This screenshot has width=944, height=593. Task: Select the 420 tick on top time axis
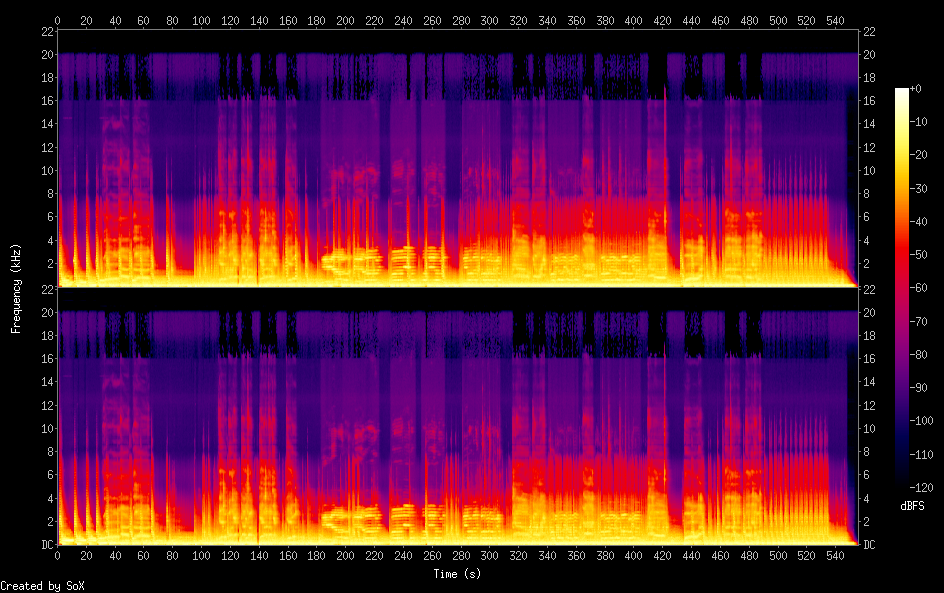pos(665,20)
